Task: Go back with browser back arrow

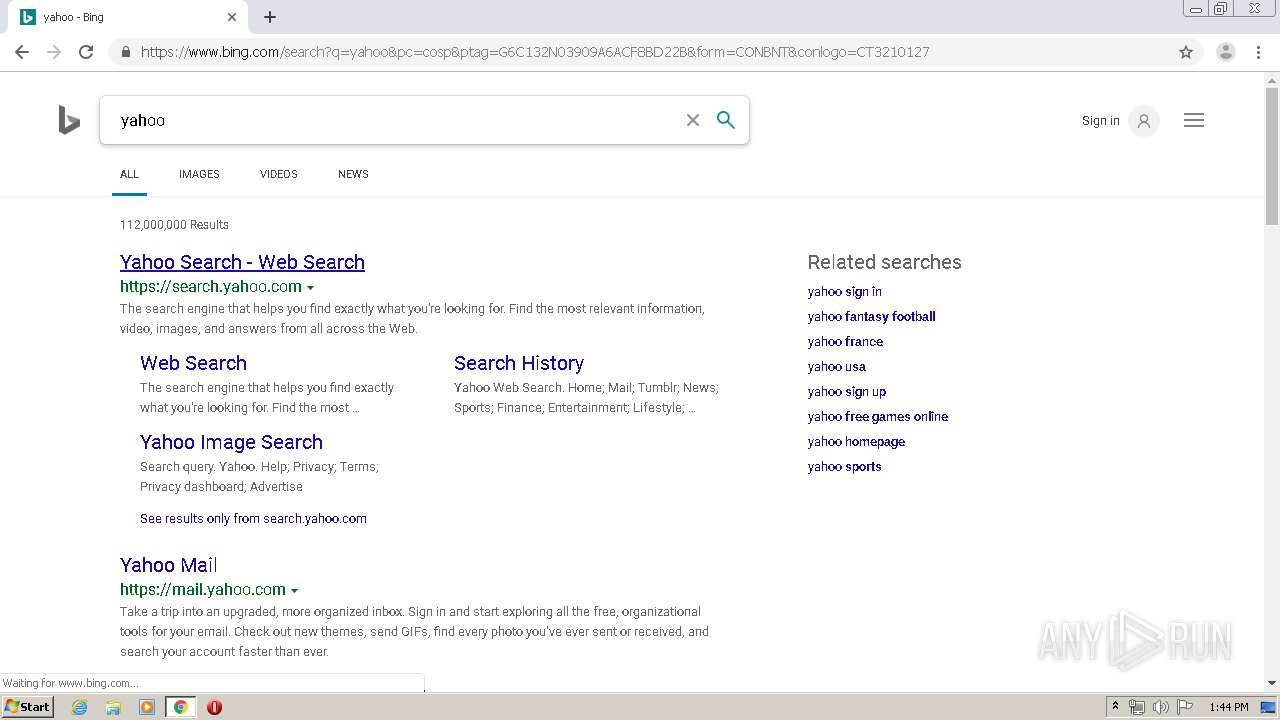Action: click(x=22, y=52)
